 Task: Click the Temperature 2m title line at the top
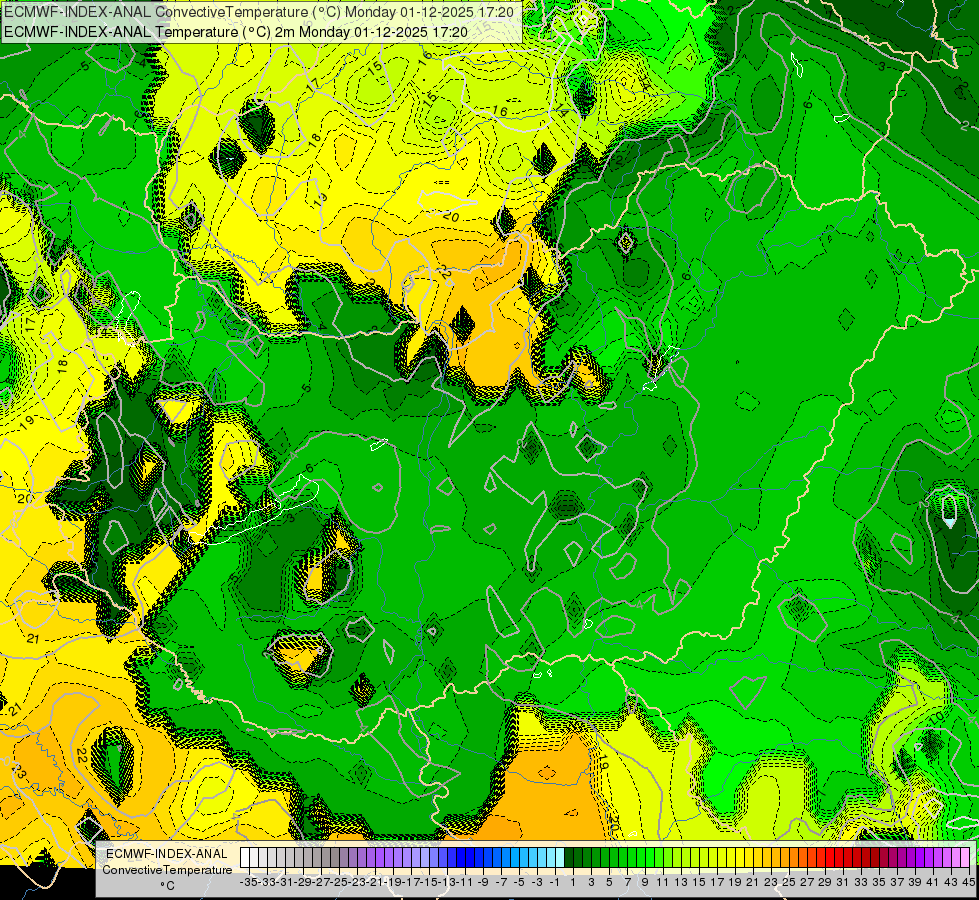coord(235,32)
